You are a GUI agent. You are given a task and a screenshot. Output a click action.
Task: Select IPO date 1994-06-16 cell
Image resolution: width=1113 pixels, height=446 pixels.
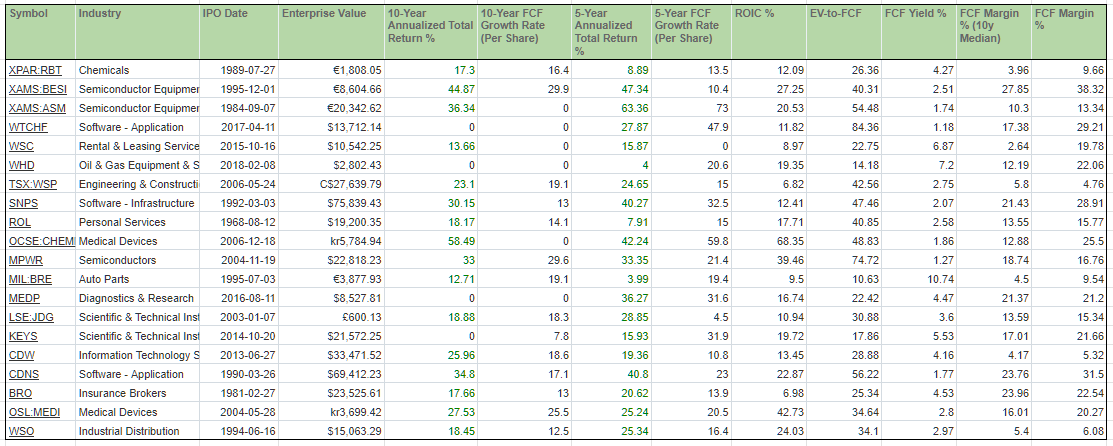(238, 431)
